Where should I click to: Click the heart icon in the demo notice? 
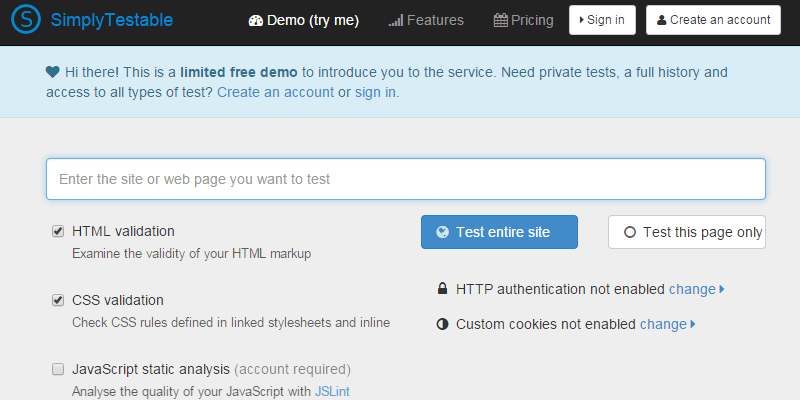click(53, 73)
